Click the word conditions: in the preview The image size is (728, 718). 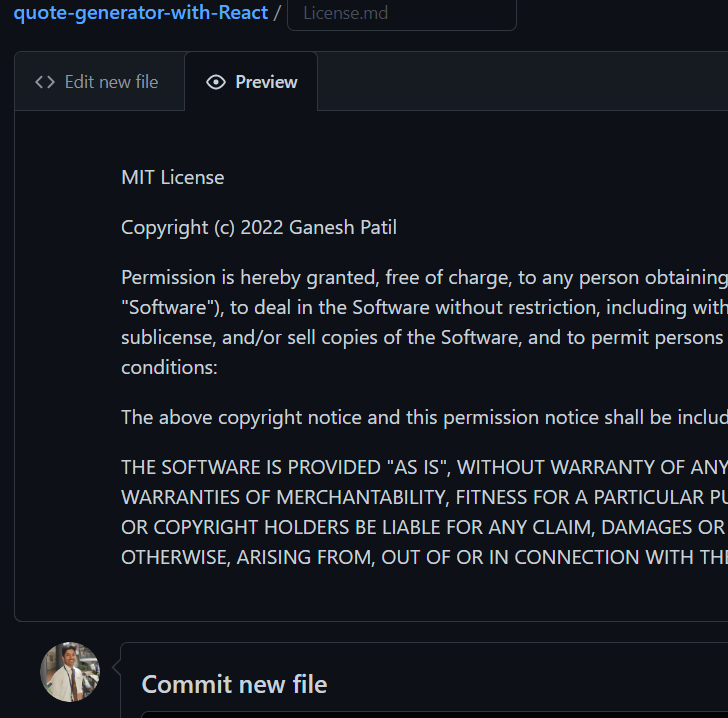(169, 367)
